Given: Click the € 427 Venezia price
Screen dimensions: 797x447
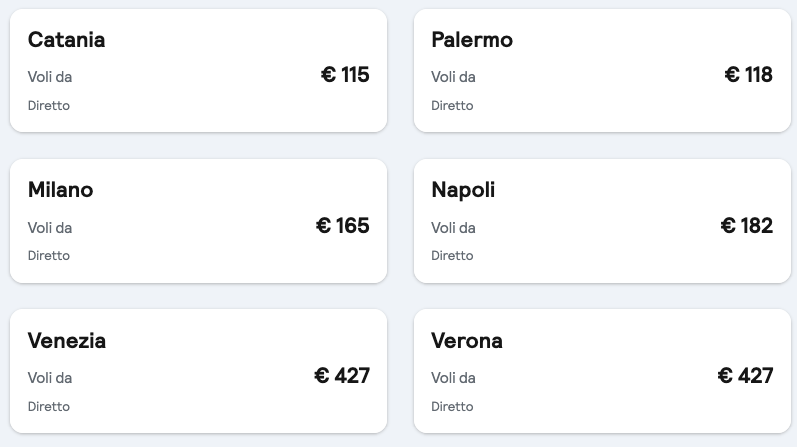Looking at the screenshot, I should [342, 376].
